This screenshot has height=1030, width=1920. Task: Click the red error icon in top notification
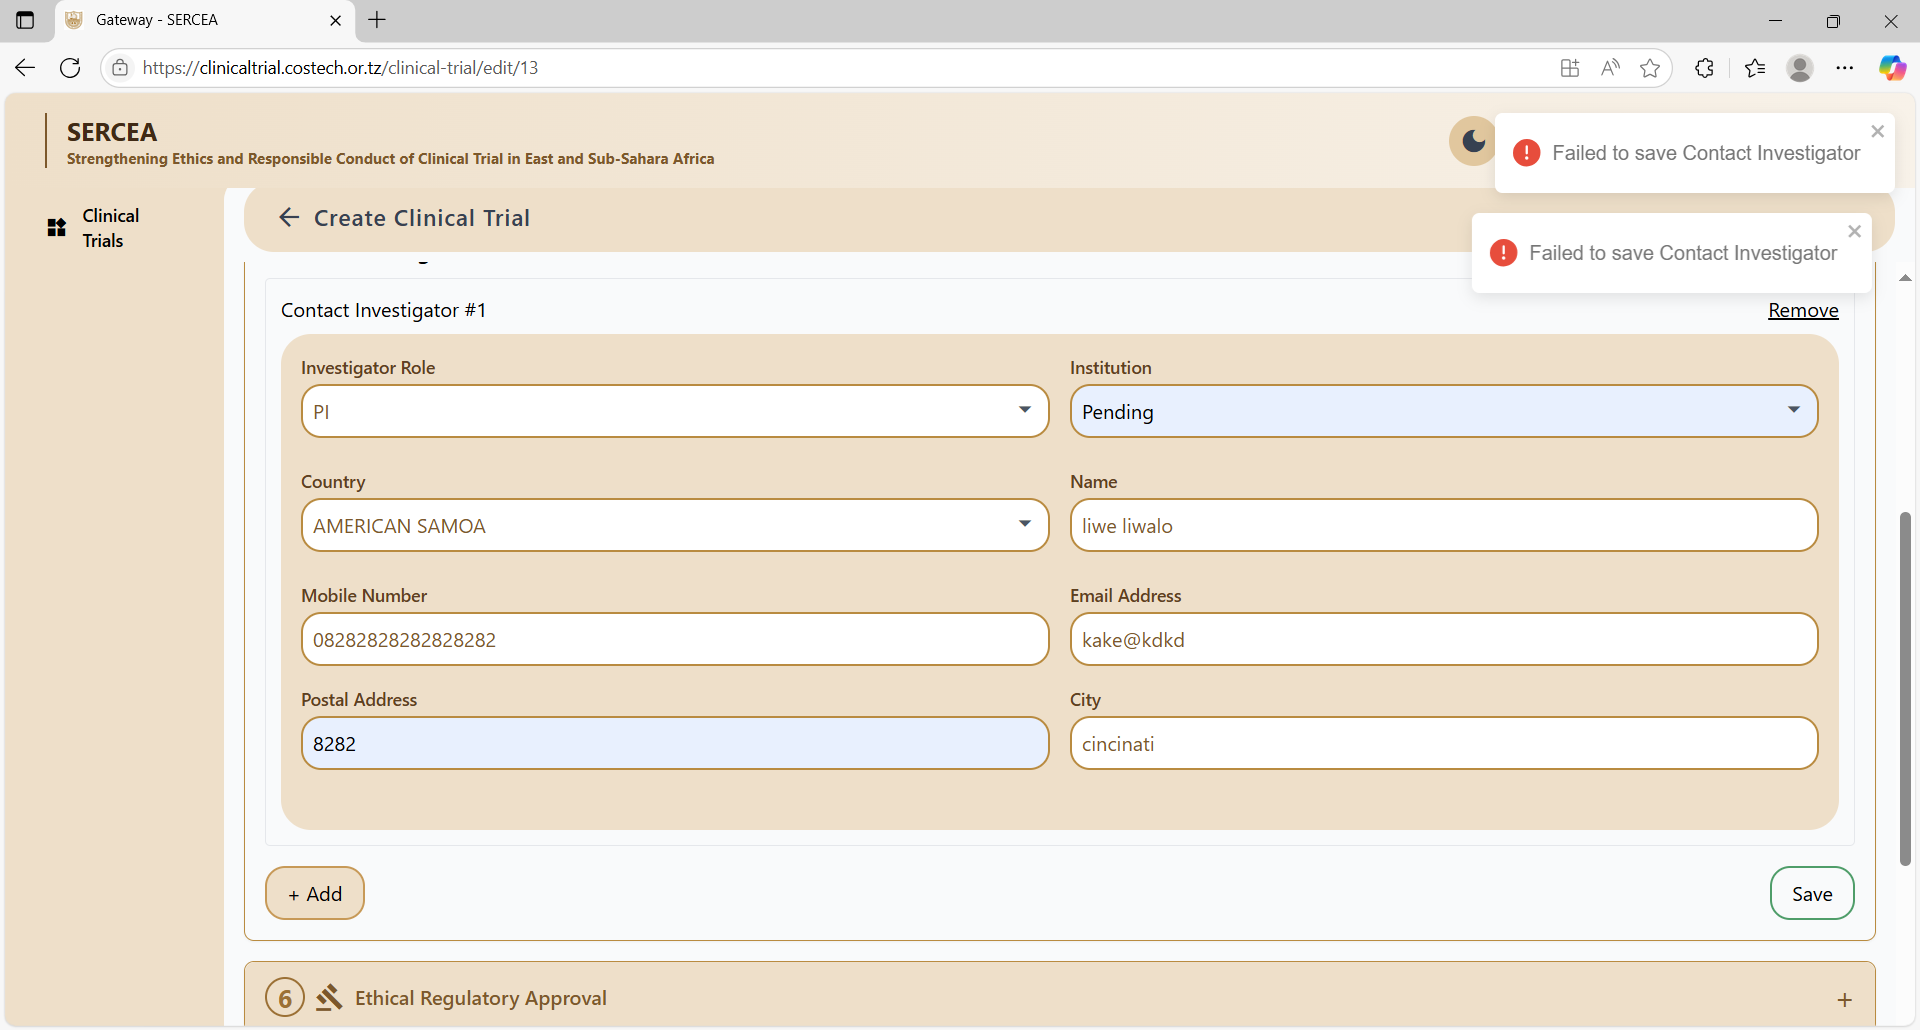(1526, 153)
